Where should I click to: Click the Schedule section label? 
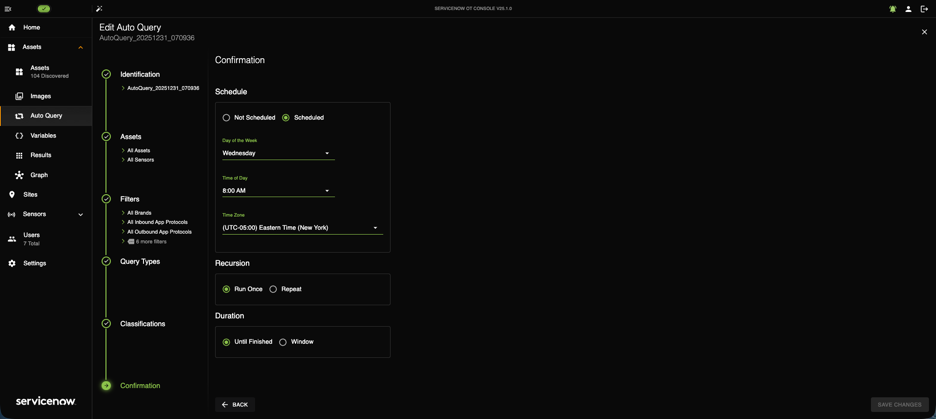pos(231,92)
